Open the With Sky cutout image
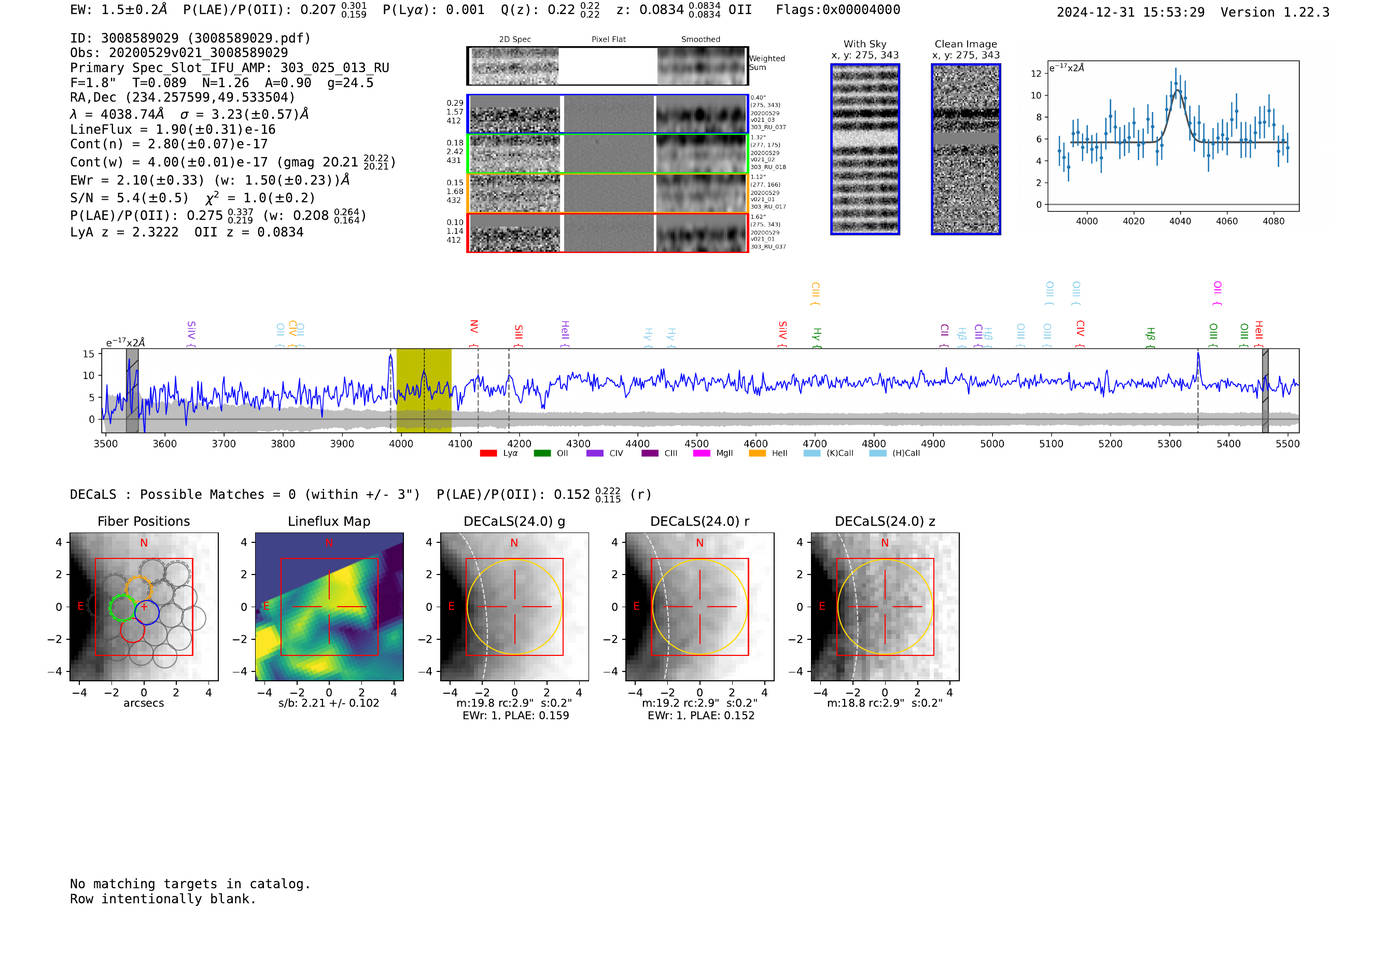Screen dimensions: 1400x953 (865, 149)
